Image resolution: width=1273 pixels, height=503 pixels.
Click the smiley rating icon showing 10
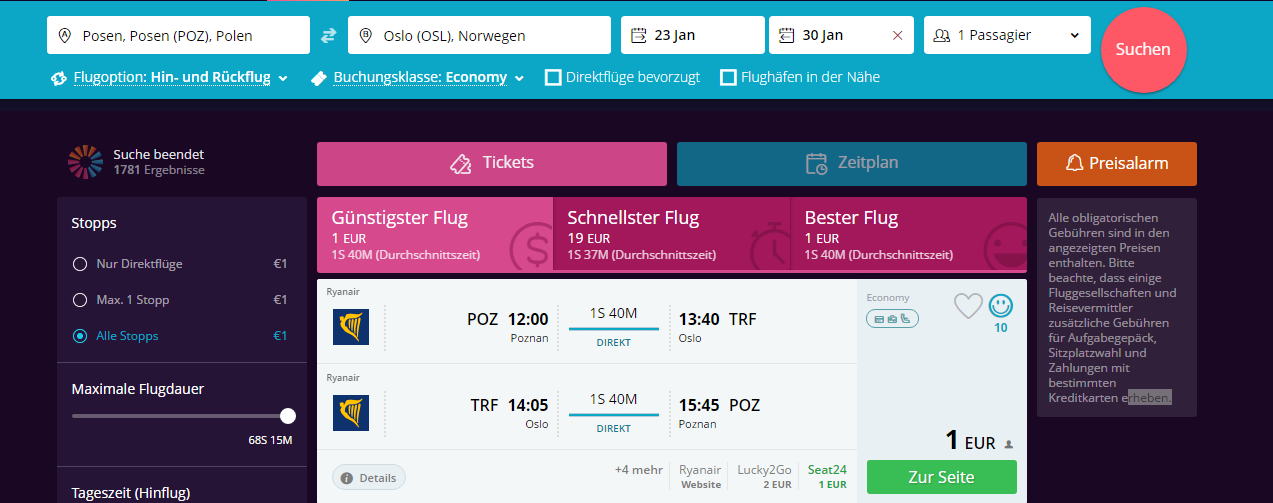(x=1000, y=305)
